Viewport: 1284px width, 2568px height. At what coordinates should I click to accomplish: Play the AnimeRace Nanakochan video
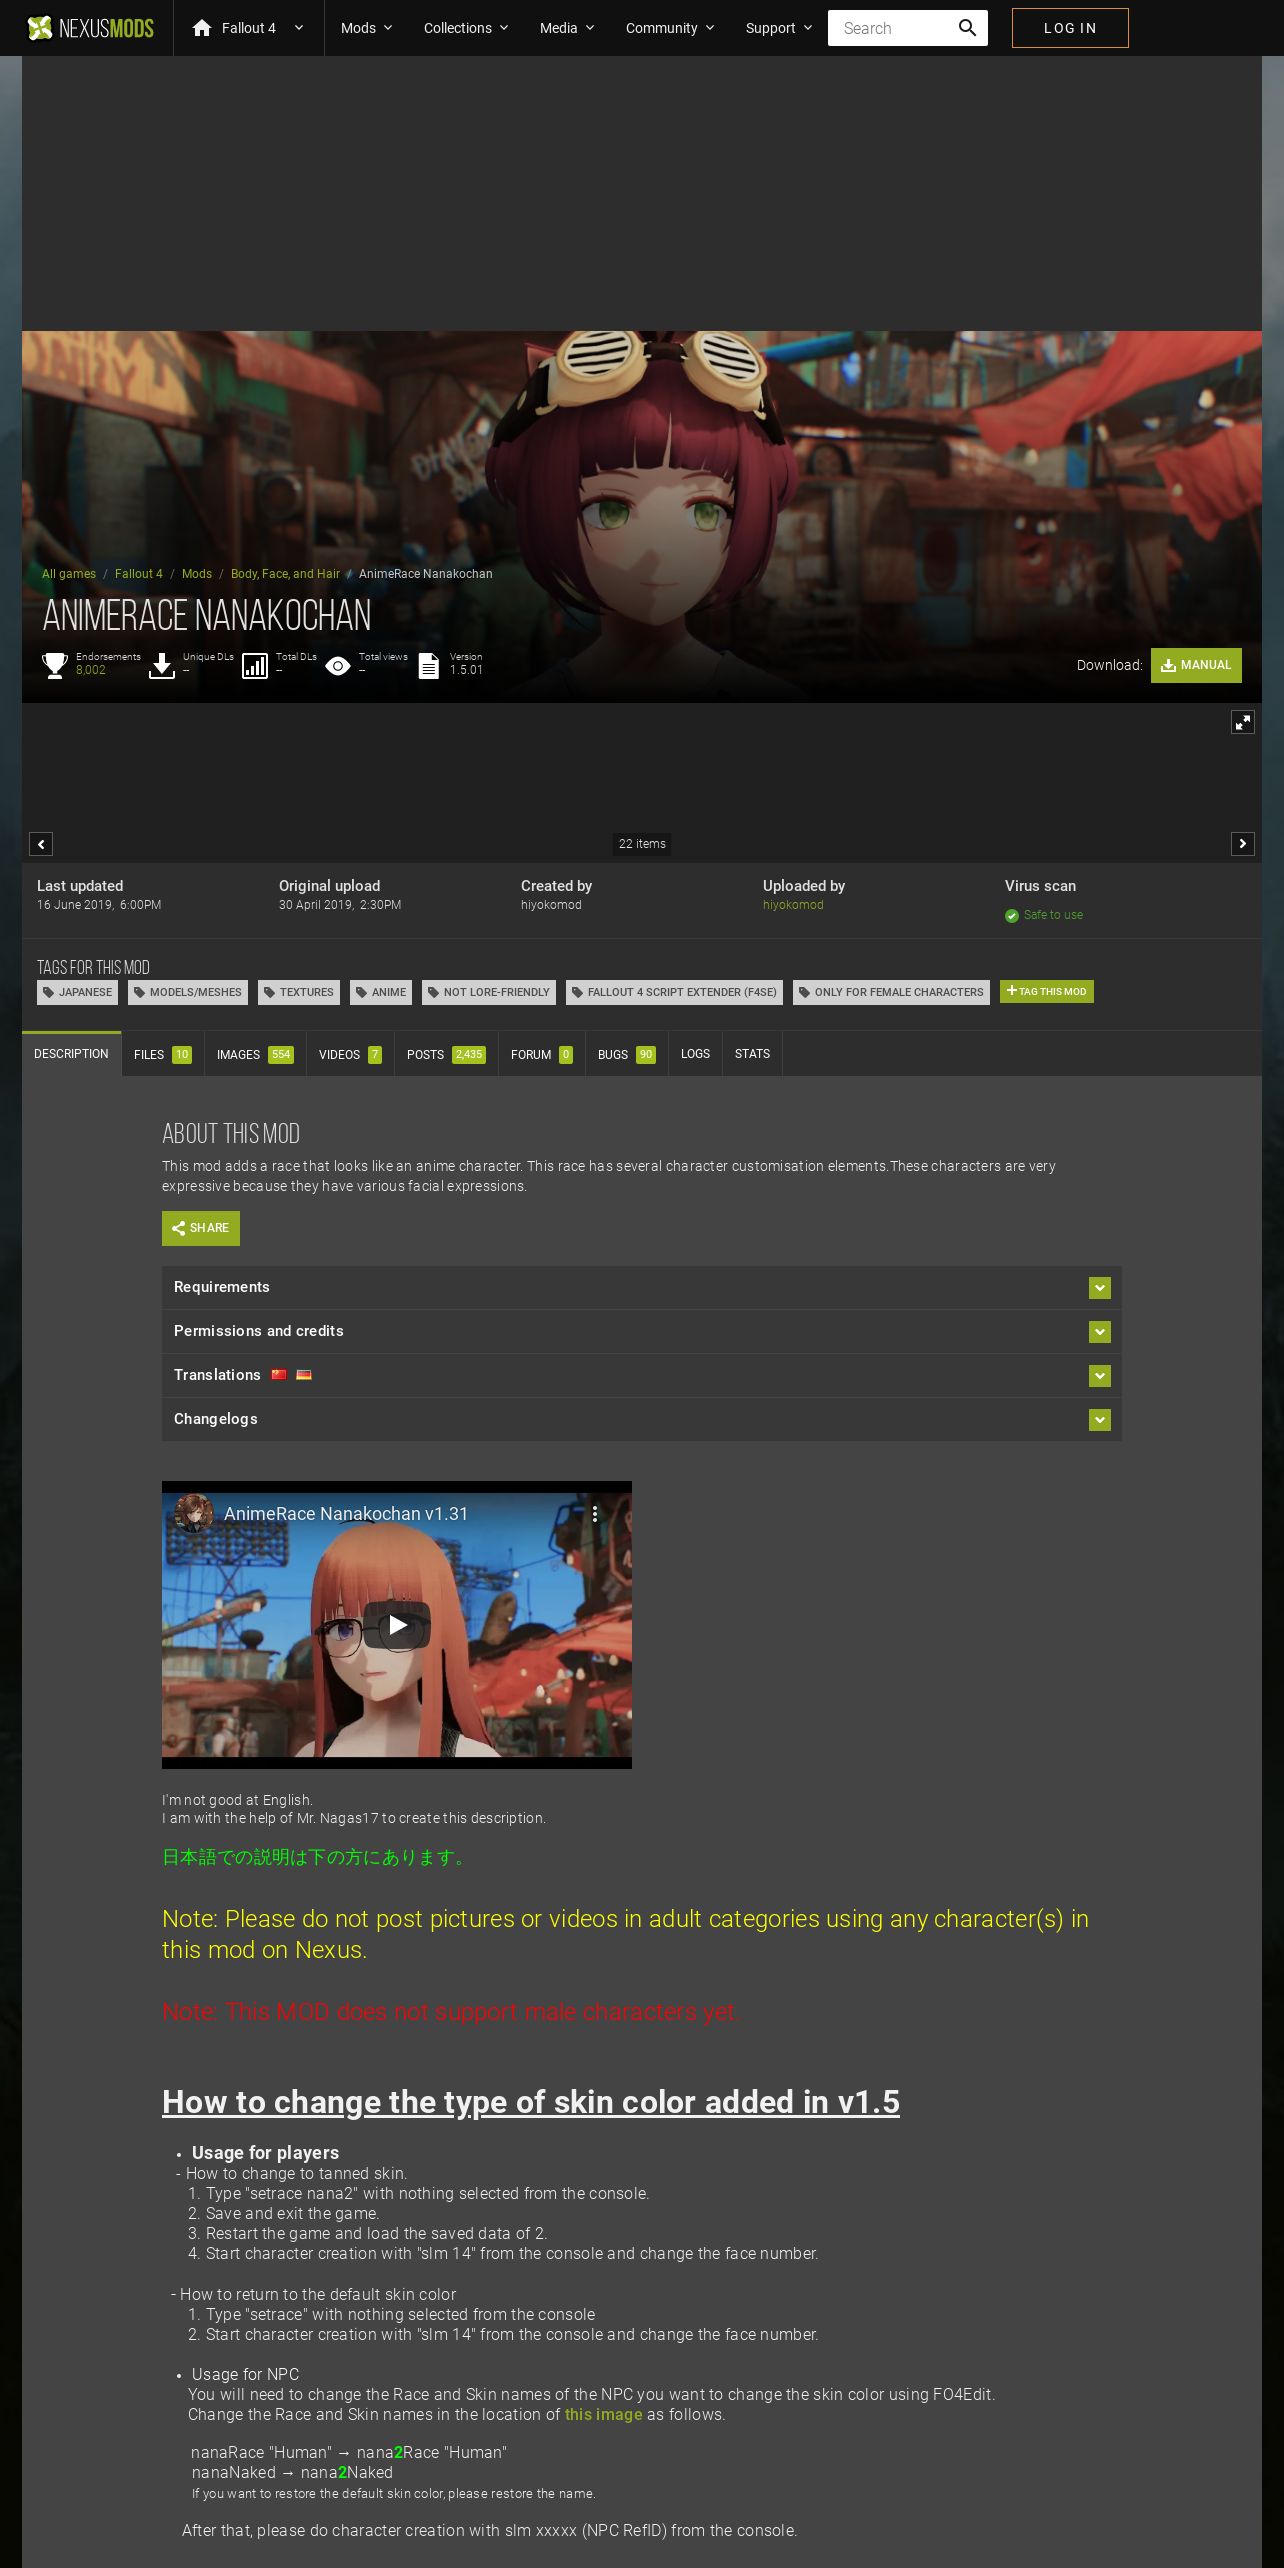pos(397,1625)
